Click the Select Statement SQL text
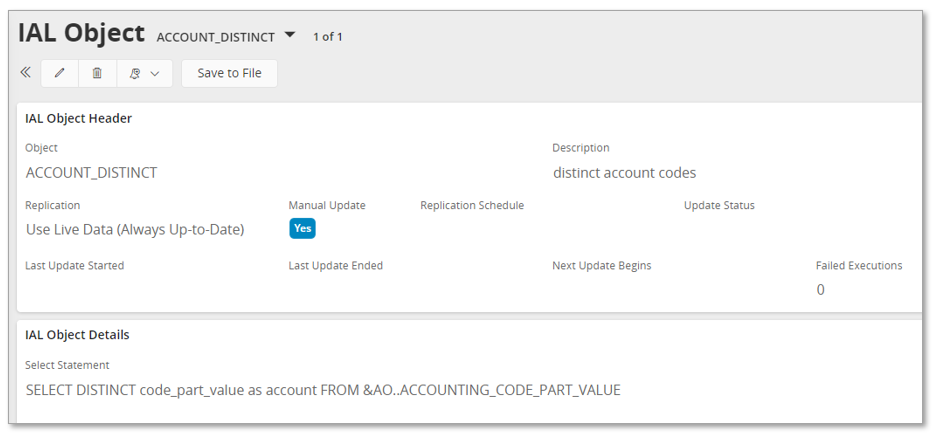Viewport: 934px width, 434px height. click(x=323, y=389)
